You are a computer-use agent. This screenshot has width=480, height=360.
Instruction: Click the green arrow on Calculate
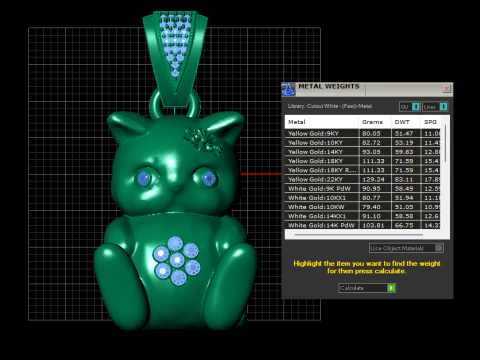pos(391,288)
